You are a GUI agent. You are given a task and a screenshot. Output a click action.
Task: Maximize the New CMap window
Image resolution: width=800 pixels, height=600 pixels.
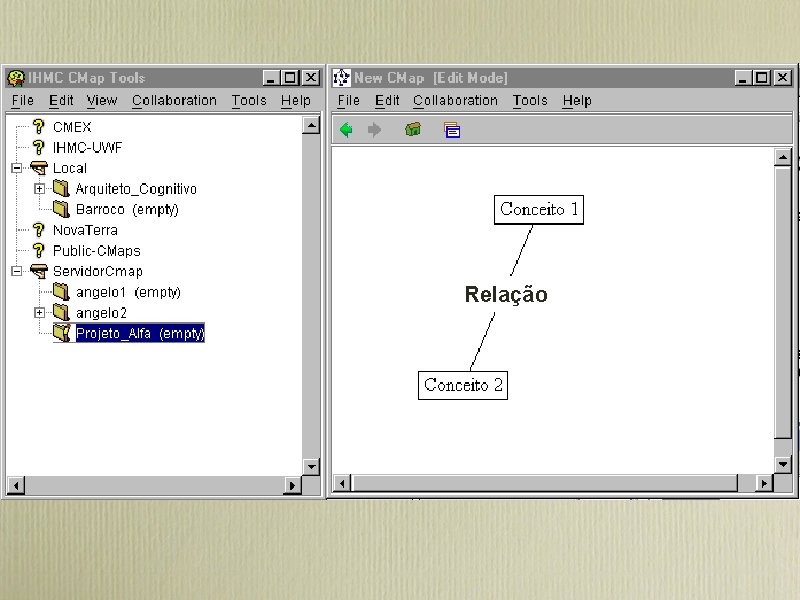pyautogui.click(x=762, y=78)
